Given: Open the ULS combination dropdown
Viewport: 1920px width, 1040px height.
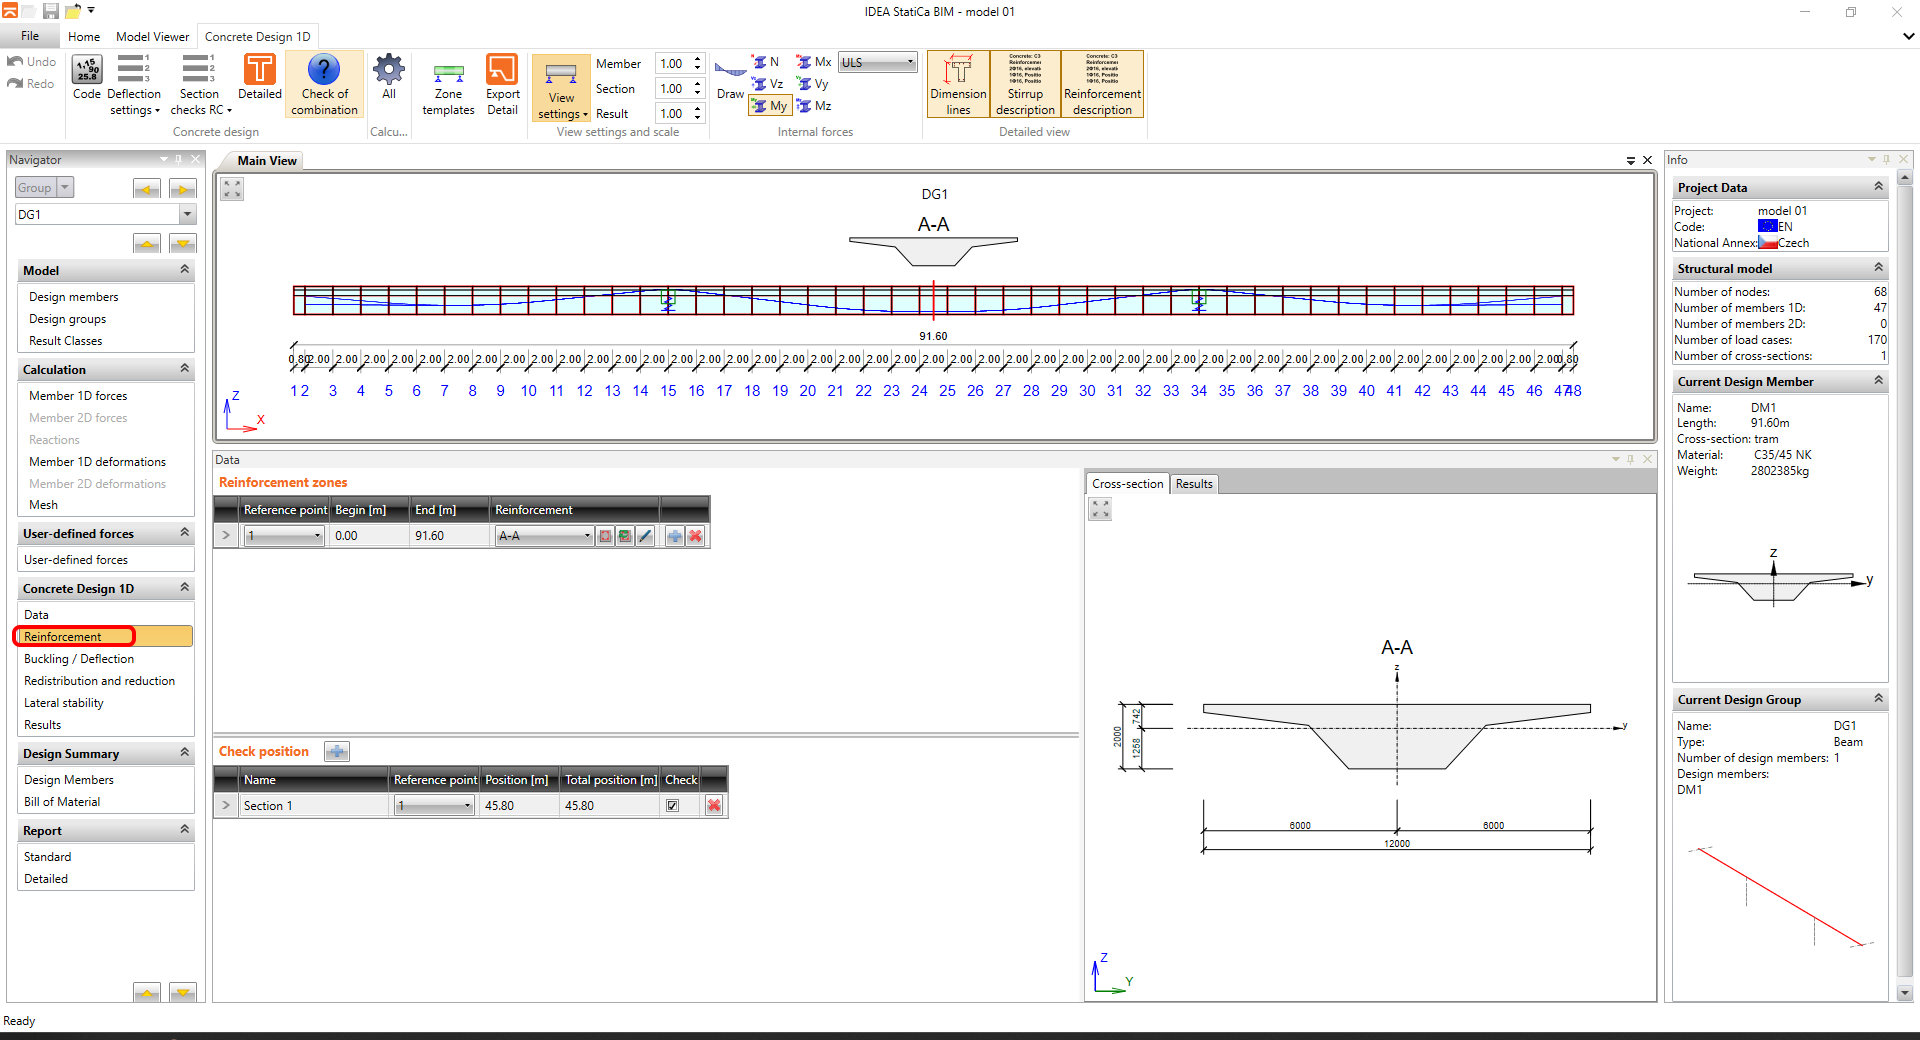Looking at the screenshot, I should click(x=877, y=62).
